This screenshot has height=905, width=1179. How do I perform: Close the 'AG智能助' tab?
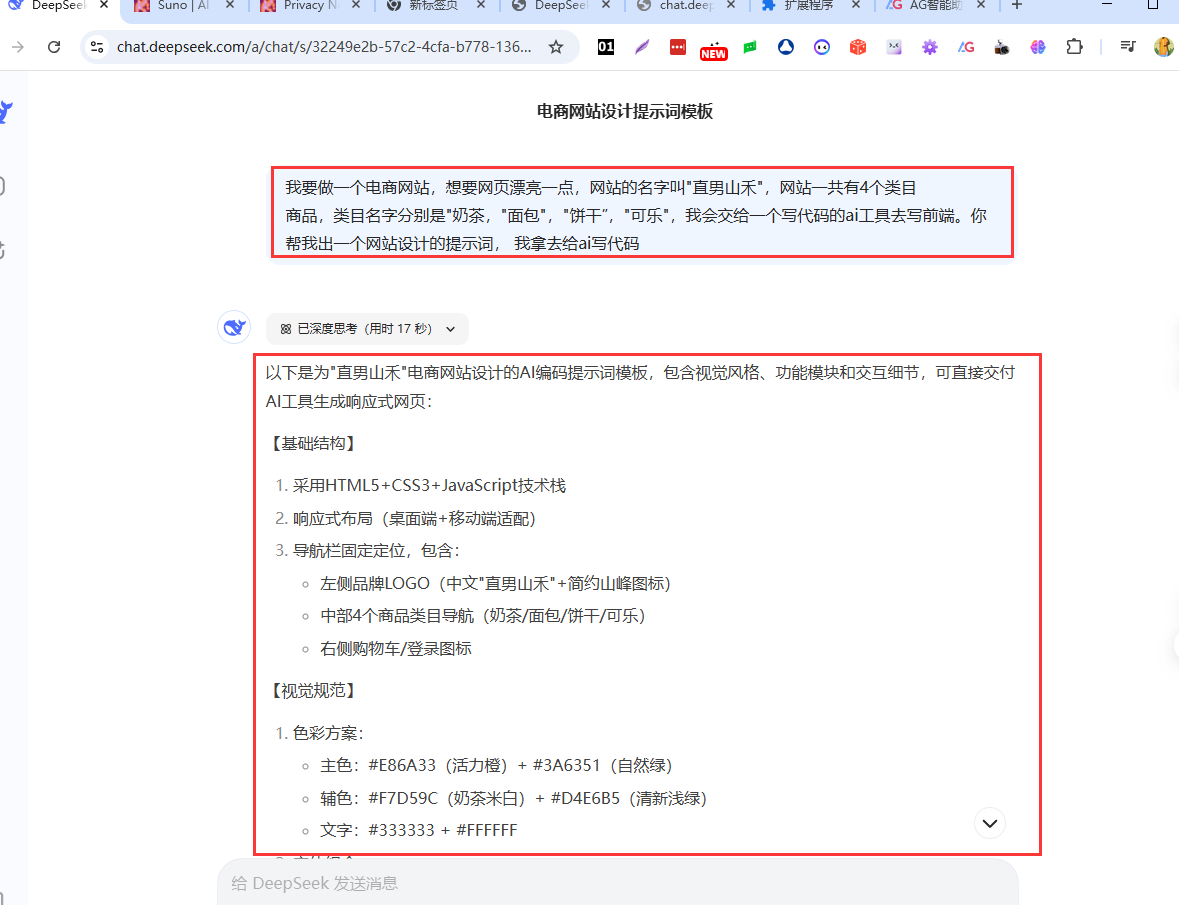(x=980, y=5)
